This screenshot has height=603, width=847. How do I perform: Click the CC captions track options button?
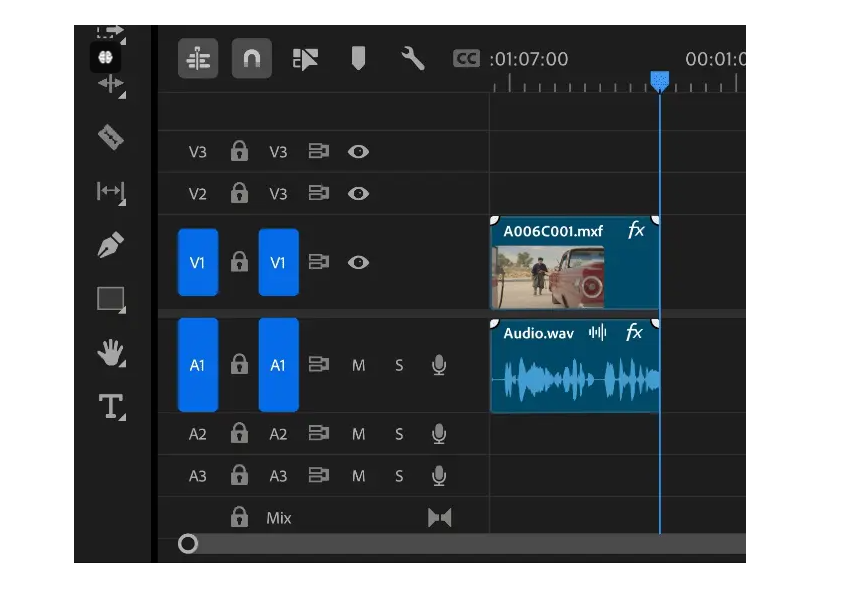click(x=466, y=58)
